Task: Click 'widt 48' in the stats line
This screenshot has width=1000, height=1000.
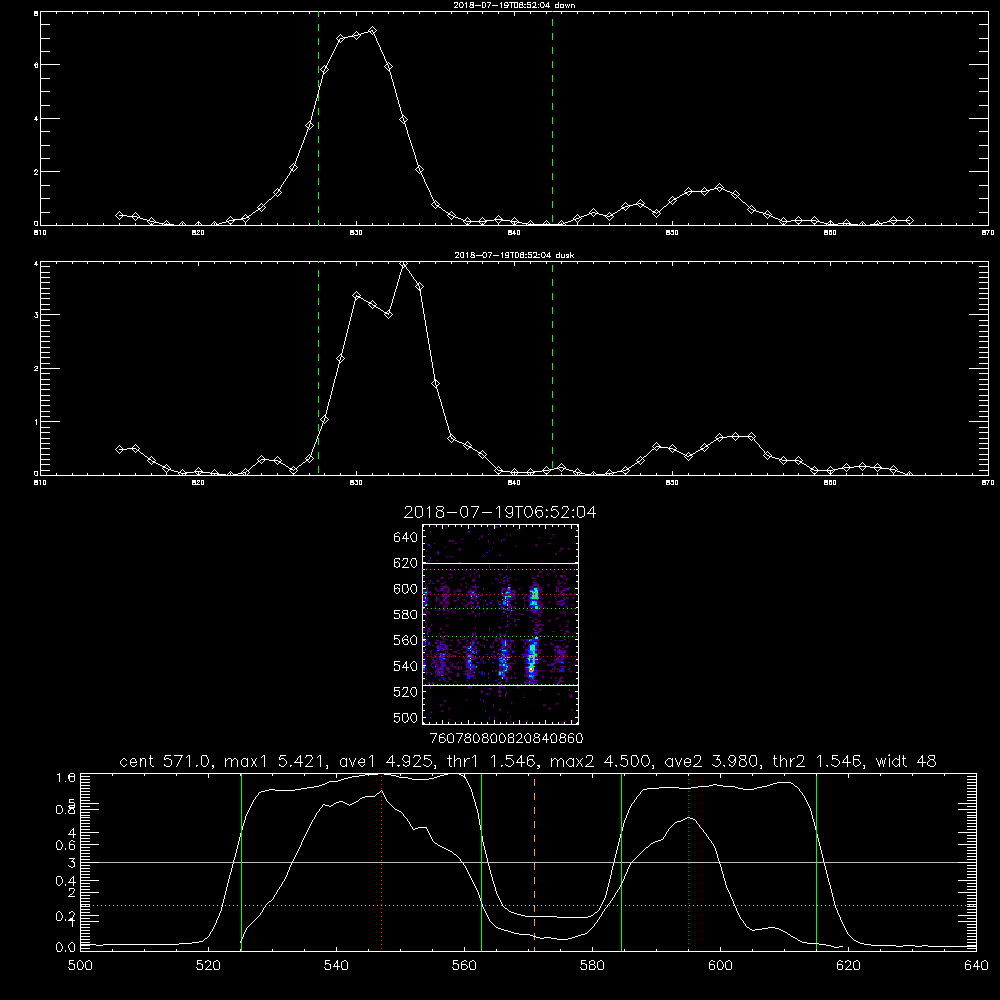Action: [x=906, y=761]
